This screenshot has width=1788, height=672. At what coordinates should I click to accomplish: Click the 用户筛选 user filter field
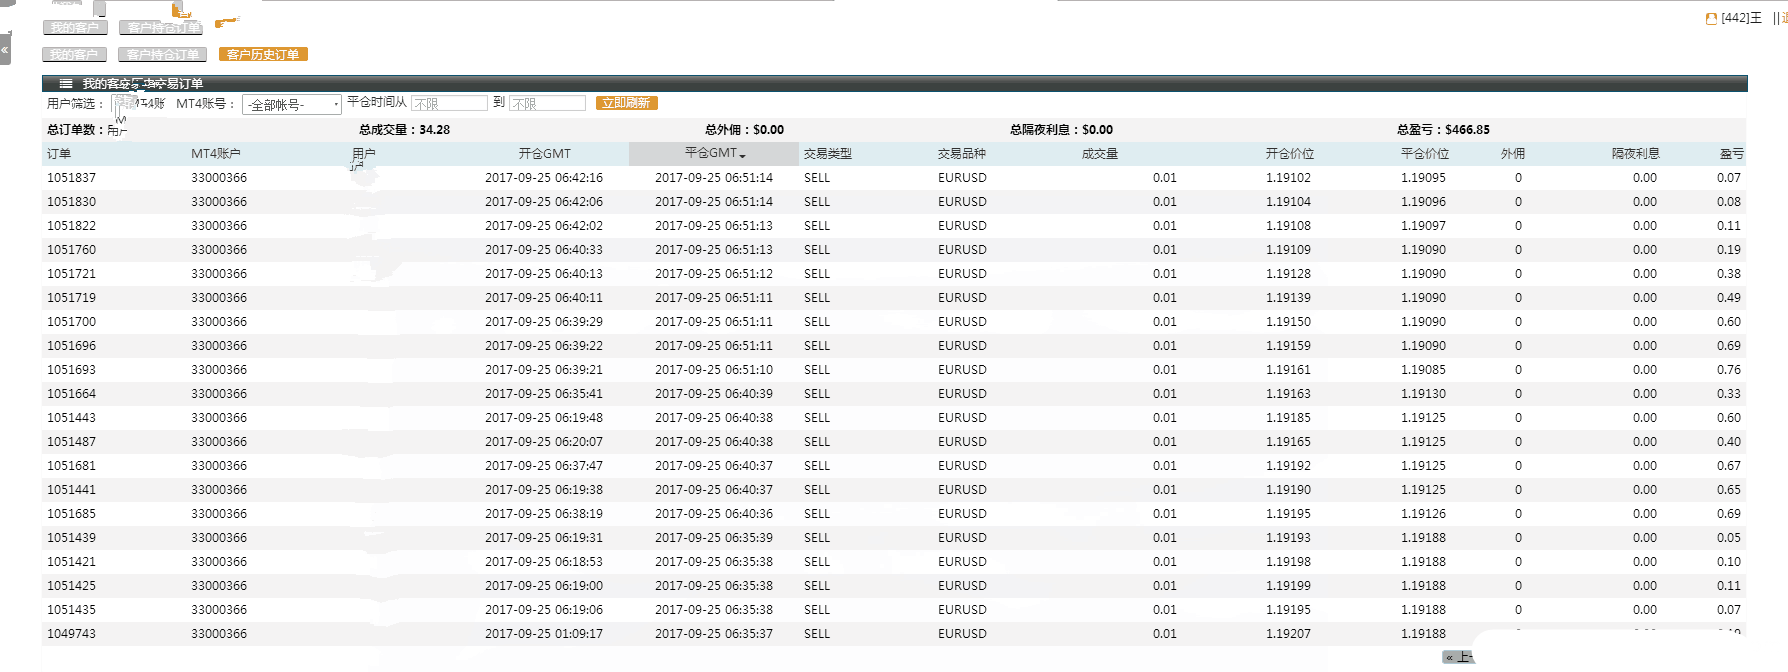tap(139, 104)
